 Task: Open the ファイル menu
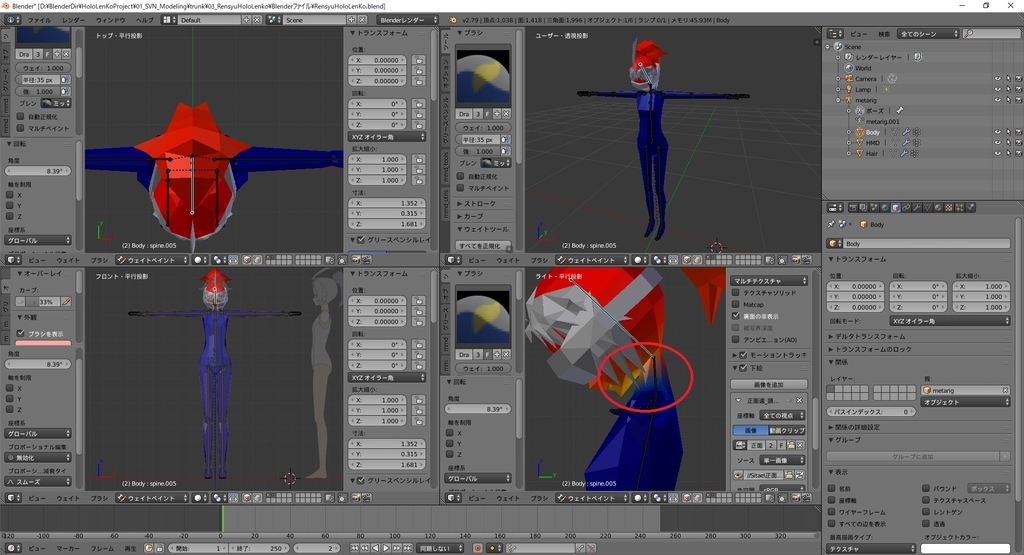coord(39,20)
